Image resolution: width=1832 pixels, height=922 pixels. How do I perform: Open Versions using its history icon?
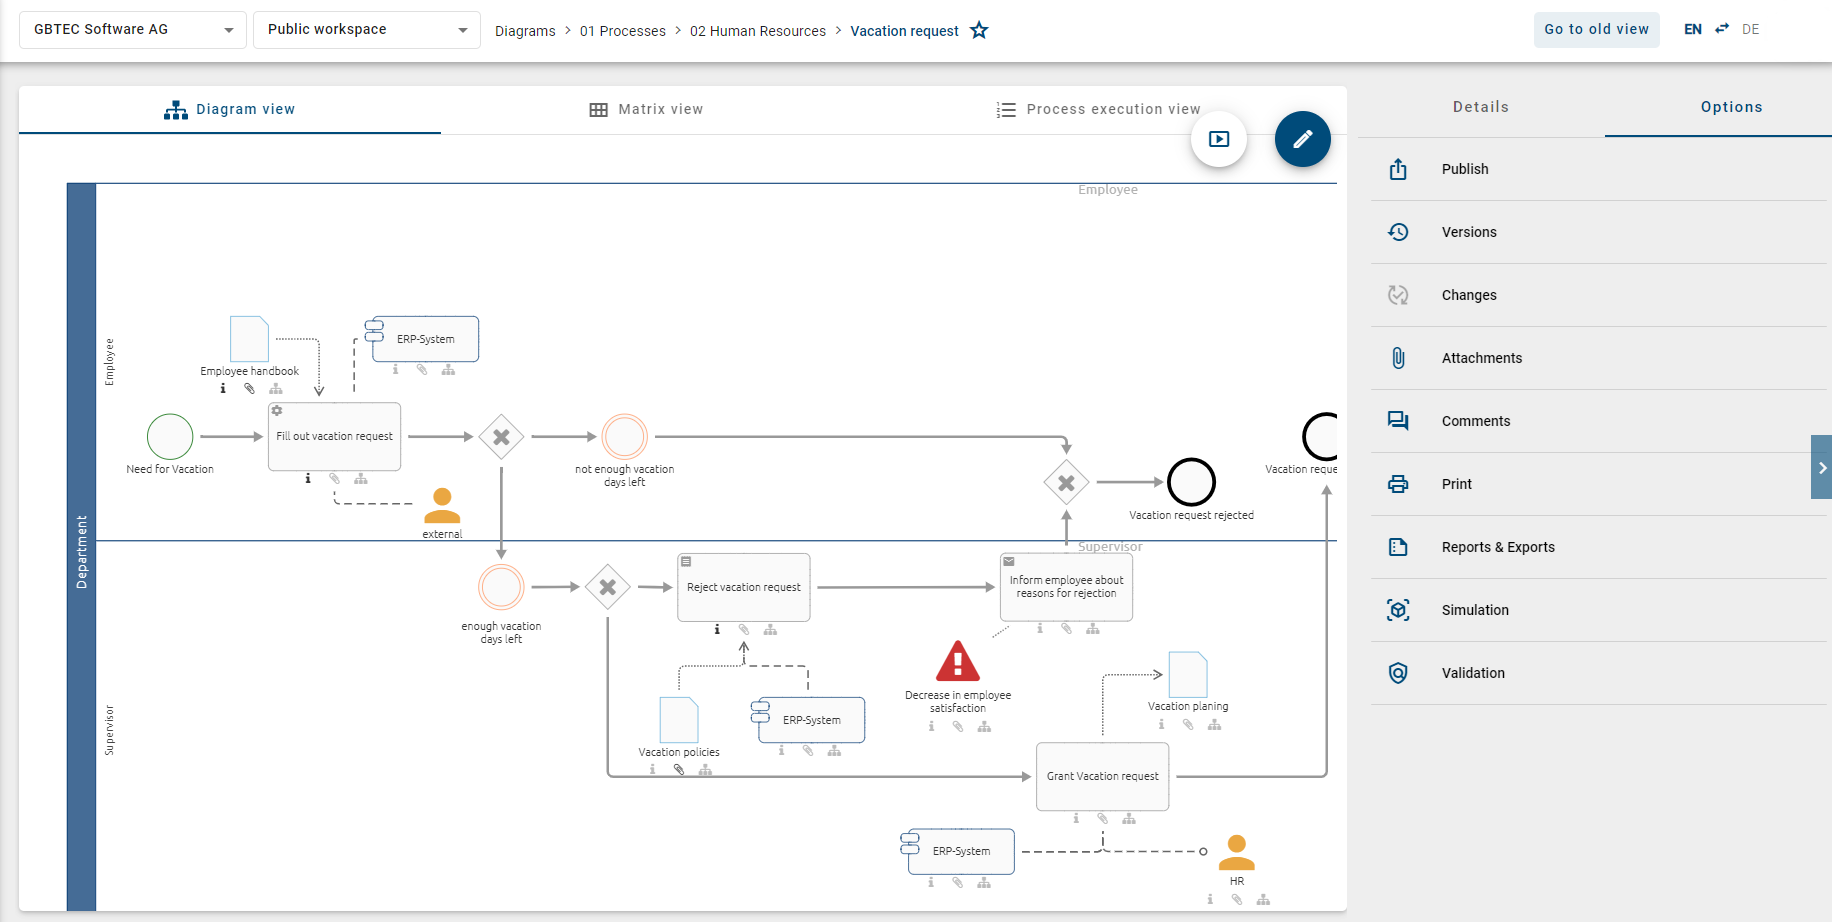(1398, 231)
